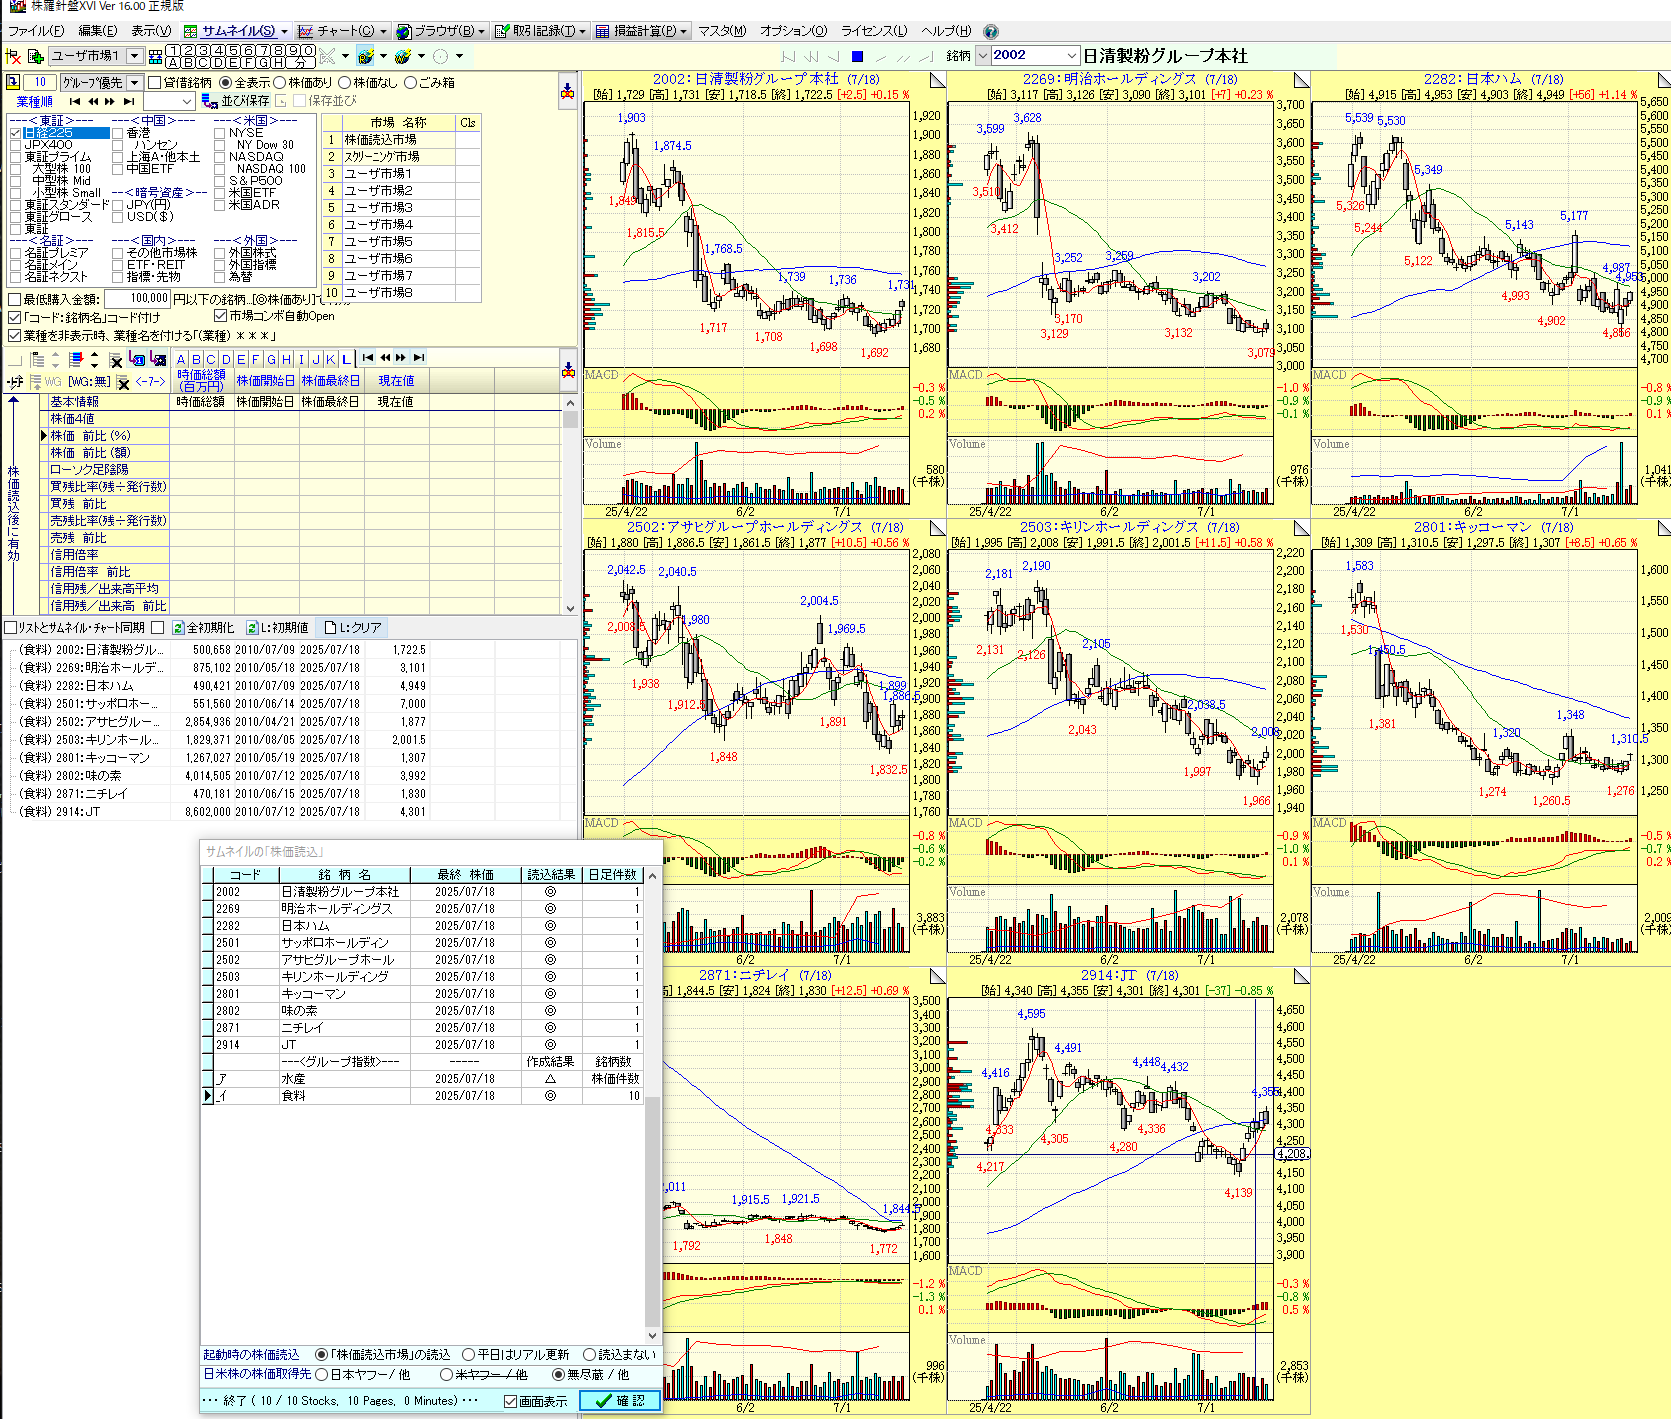Click the black X clear column icon
This screenshot has width=1671, height=1419.
point(116,359)
